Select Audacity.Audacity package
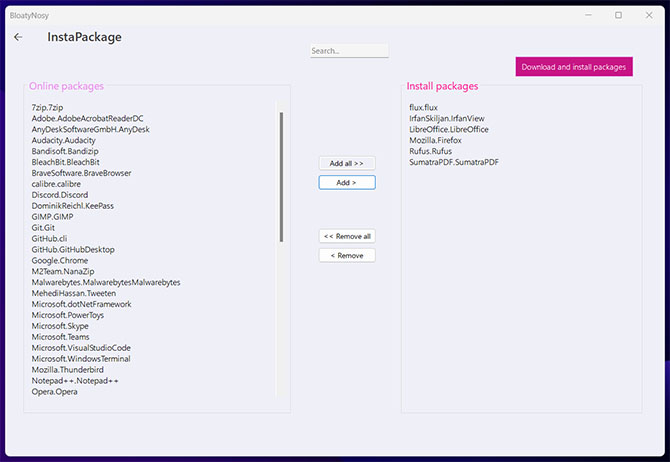670x462 pixels. (64, 140)
